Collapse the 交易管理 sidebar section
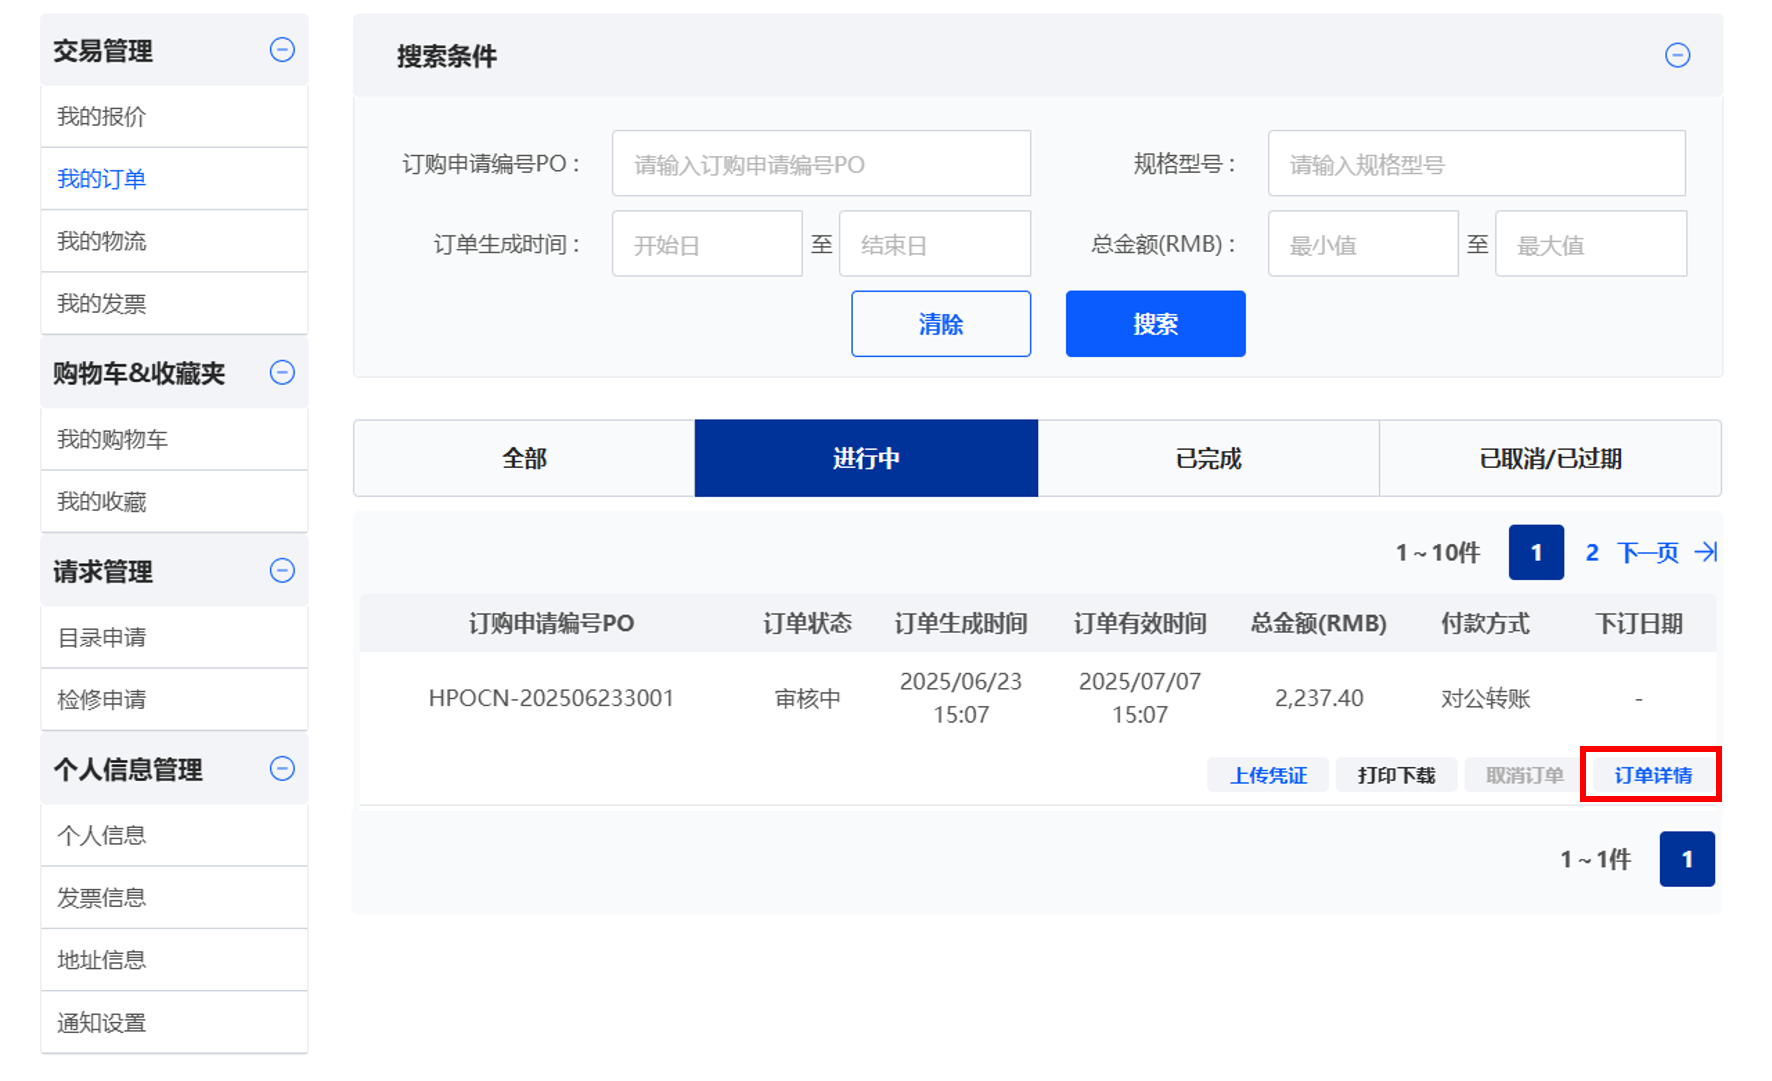The image size is (1772, 1081). 282,50
